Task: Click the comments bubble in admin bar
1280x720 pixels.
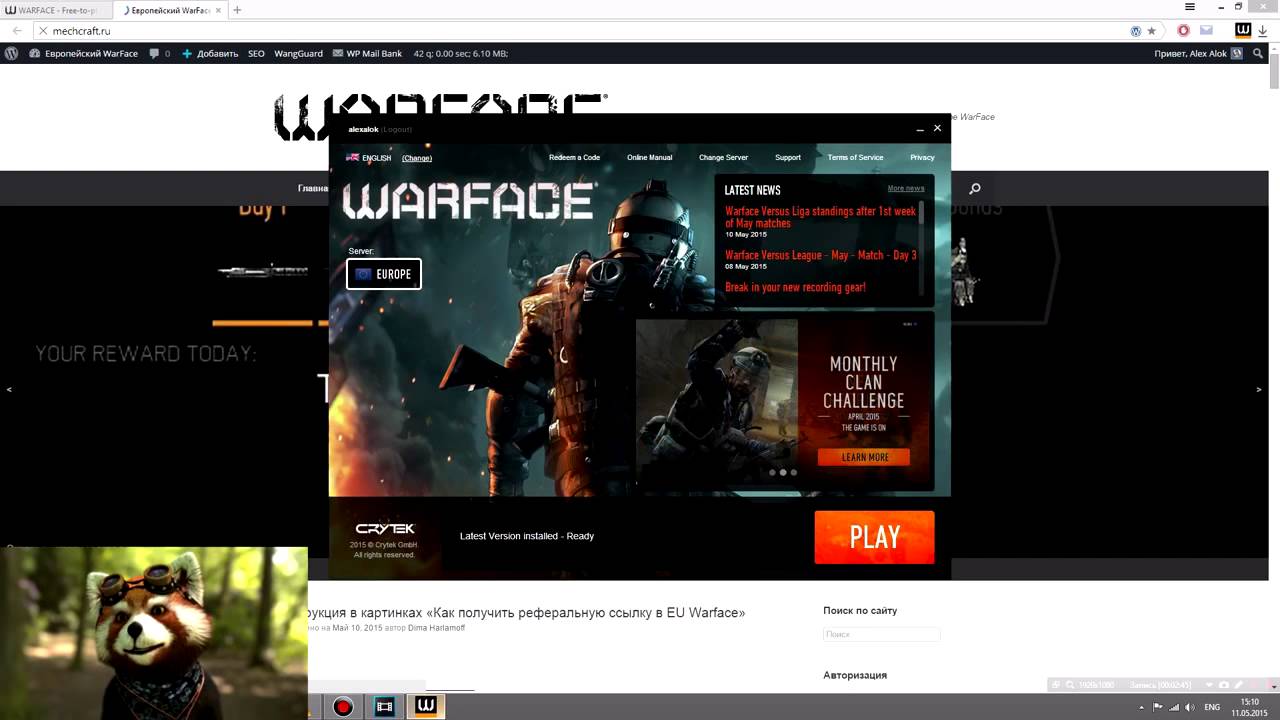Action: (159, 53)
